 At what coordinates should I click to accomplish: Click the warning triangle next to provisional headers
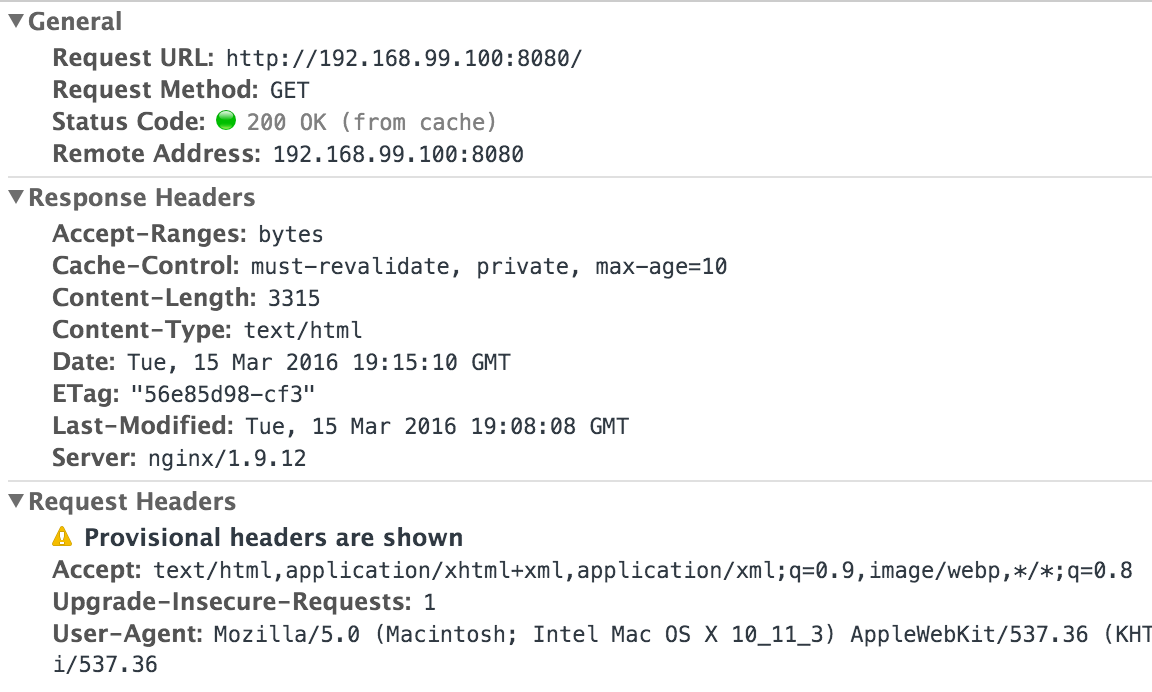[64, 537]
